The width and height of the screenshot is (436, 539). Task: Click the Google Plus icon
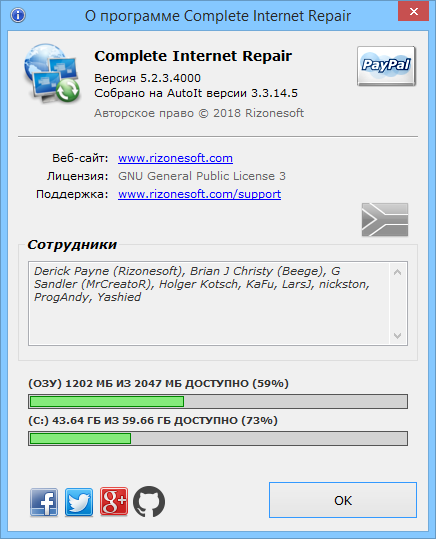point(114,502)
